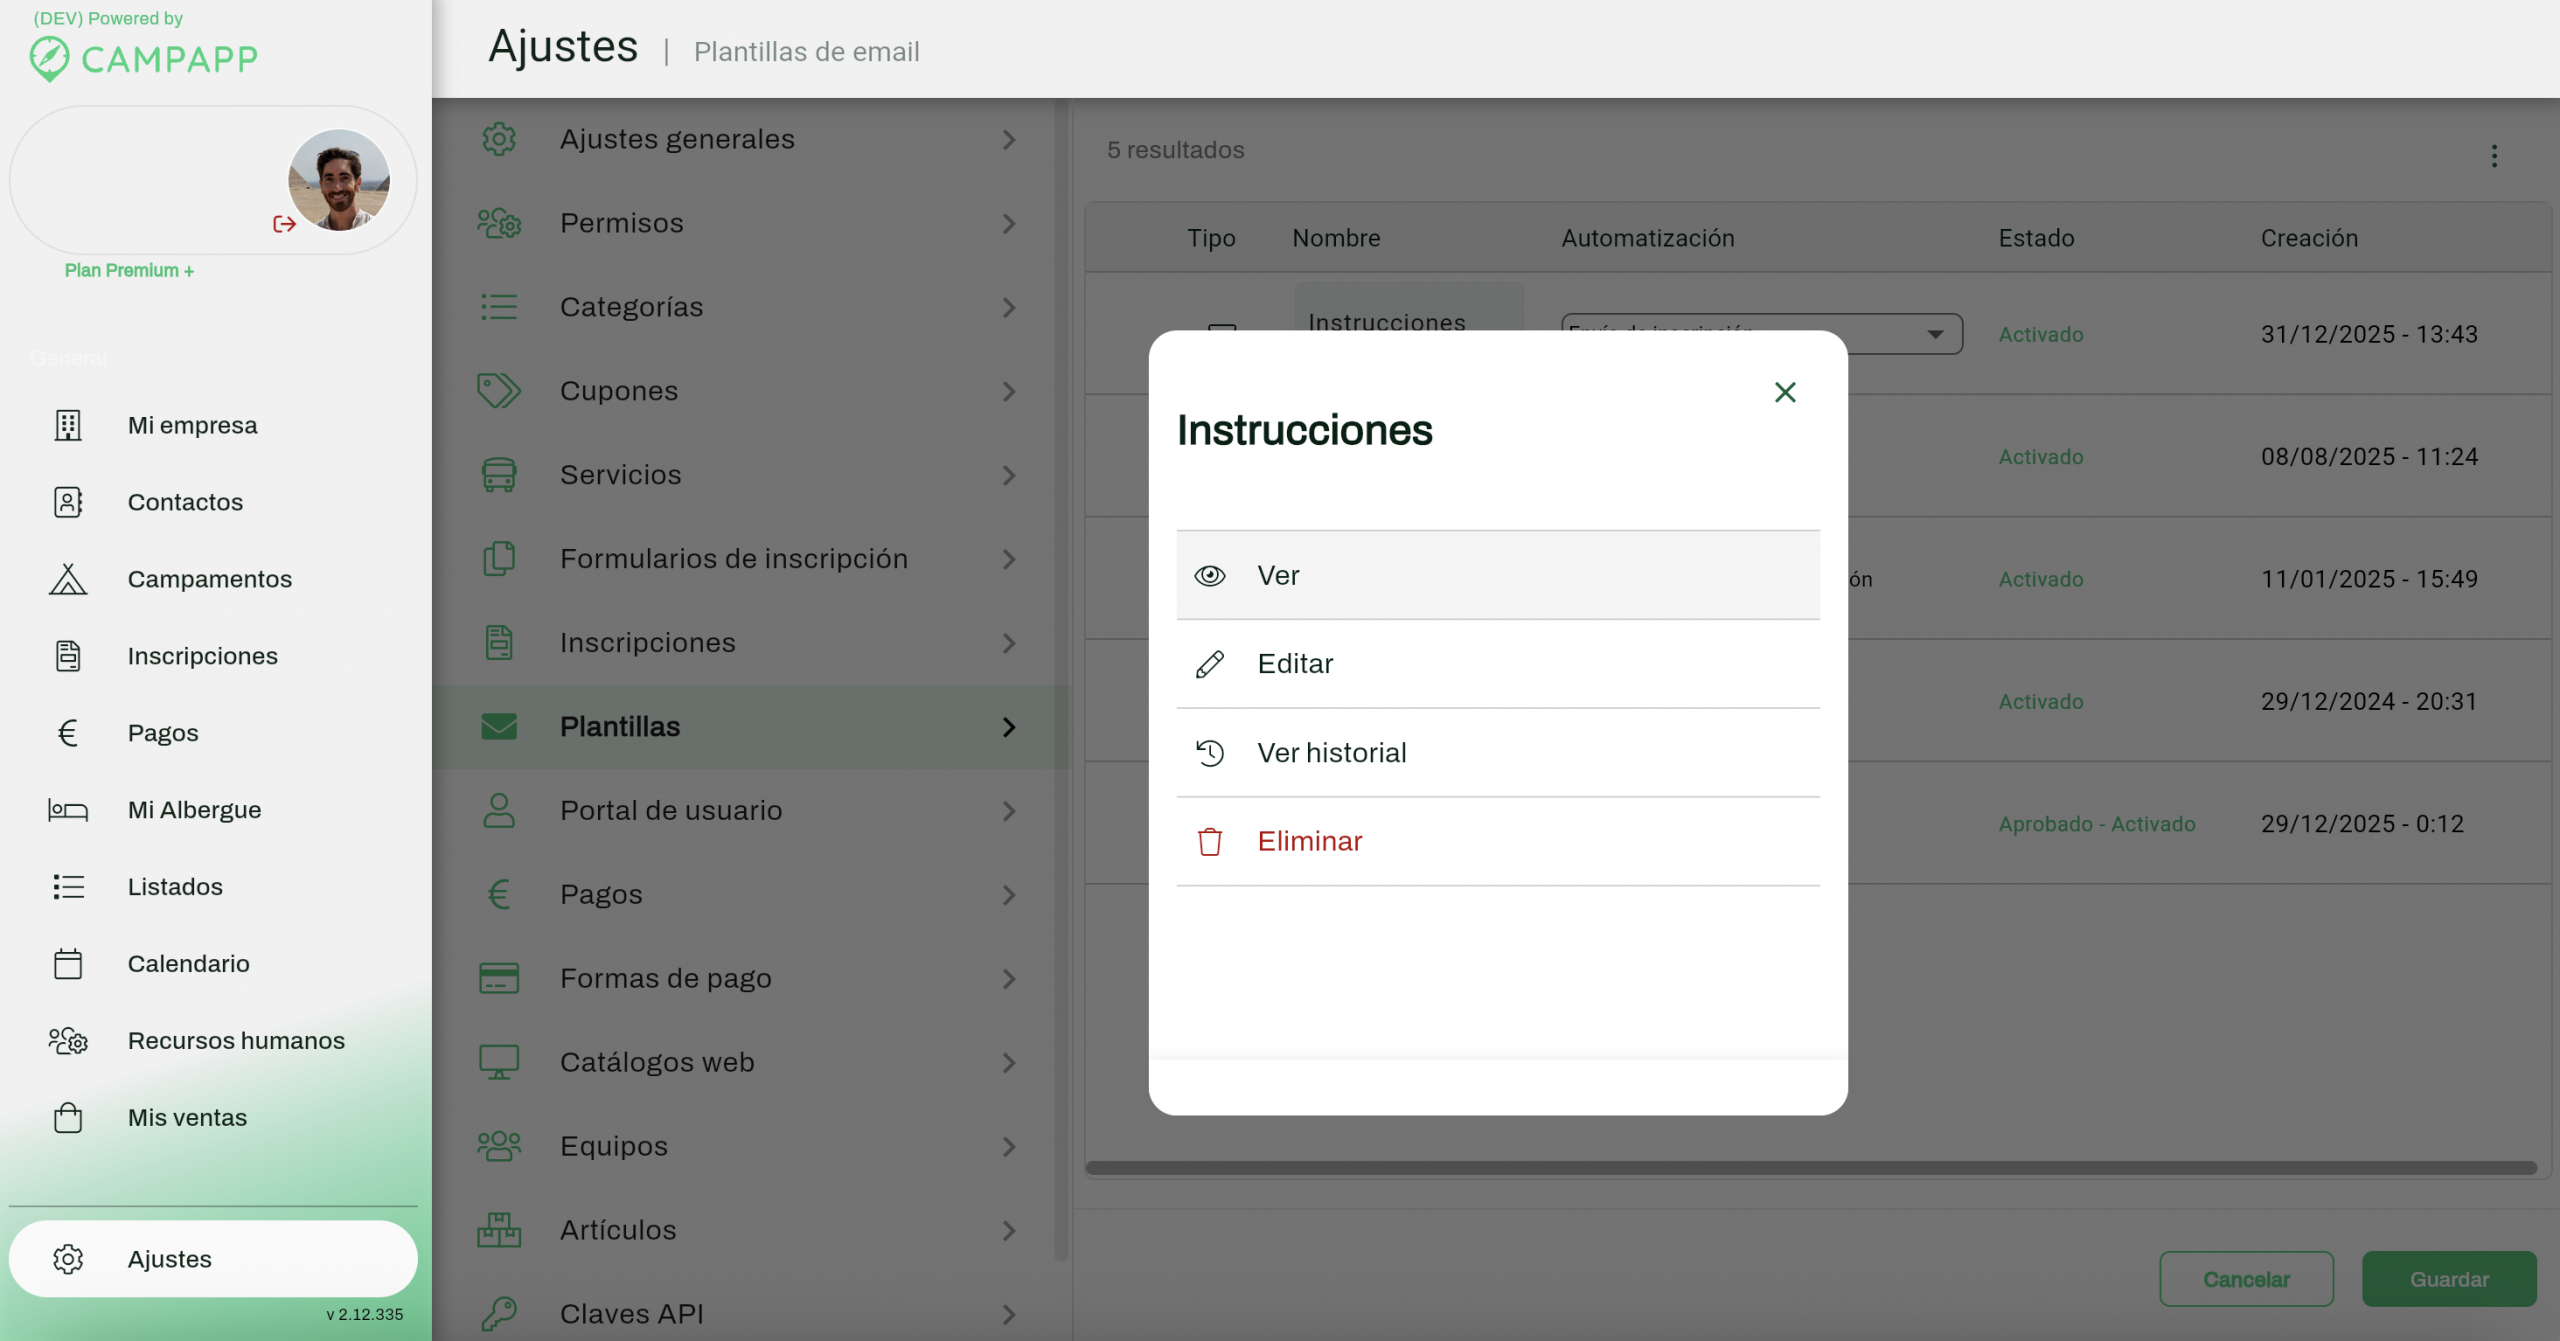Click the Cupones tag icon
This screenshot has height=1341, width=2560.
pyautogui.click(x=498, y=391)
